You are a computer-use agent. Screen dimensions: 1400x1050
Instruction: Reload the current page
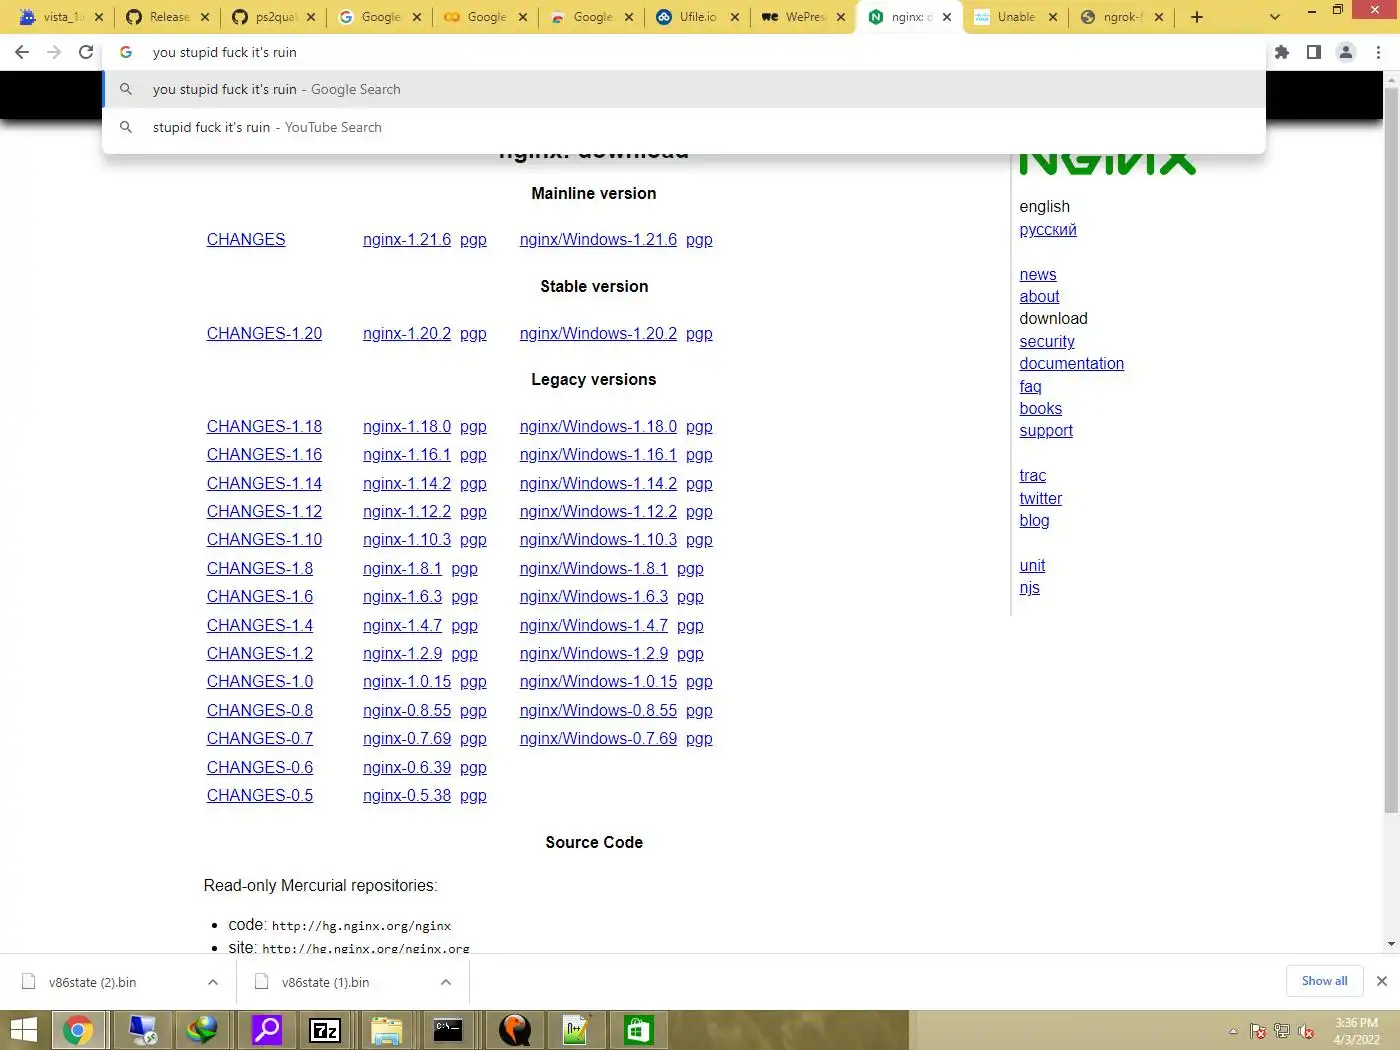click(86, 52)
